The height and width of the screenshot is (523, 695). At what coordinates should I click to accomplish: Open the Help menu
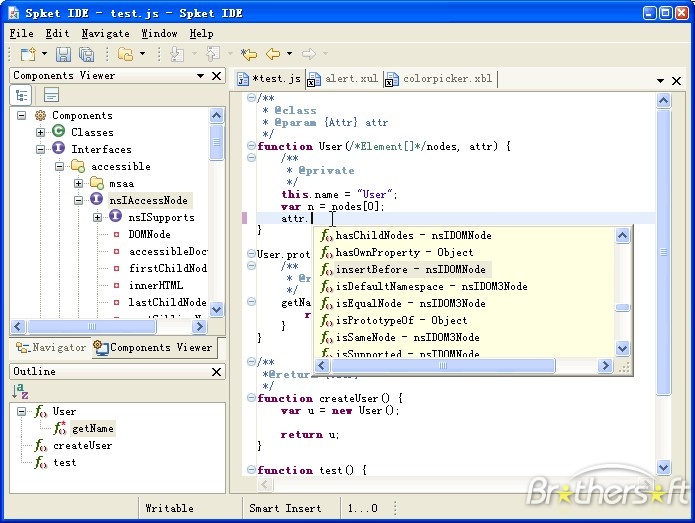201,34
